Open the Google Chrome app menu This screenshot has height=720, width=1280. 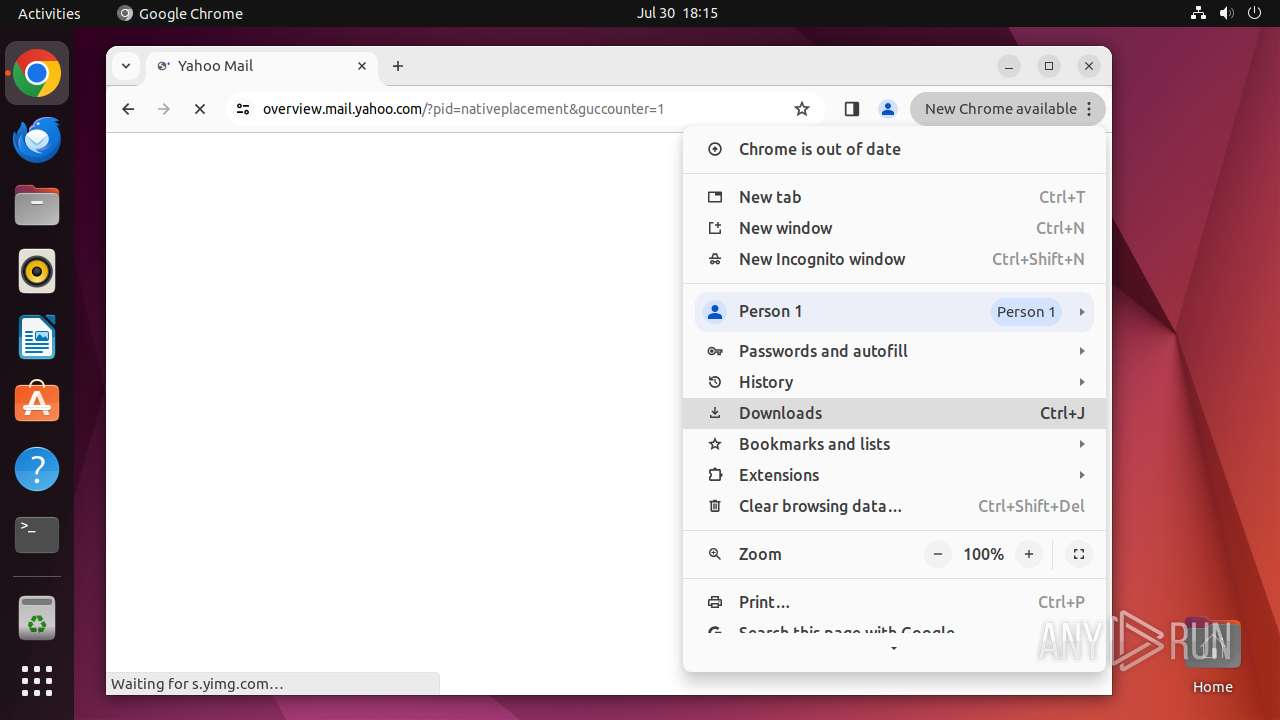180,13
